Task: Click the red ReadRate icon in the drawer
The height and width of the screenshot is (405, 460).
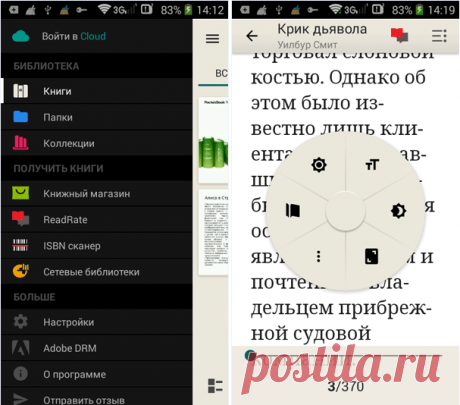Action: [x=21, y=219]
